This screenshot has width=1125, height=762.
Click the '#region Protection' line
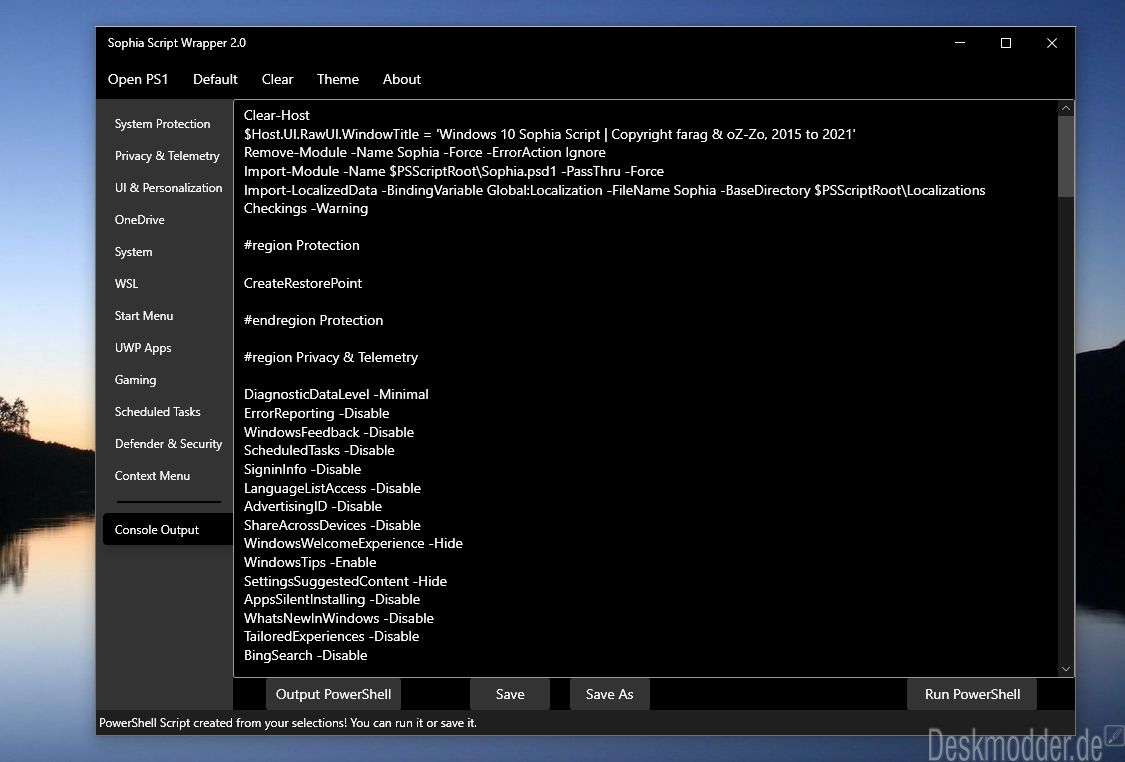(x=301, y=245)
